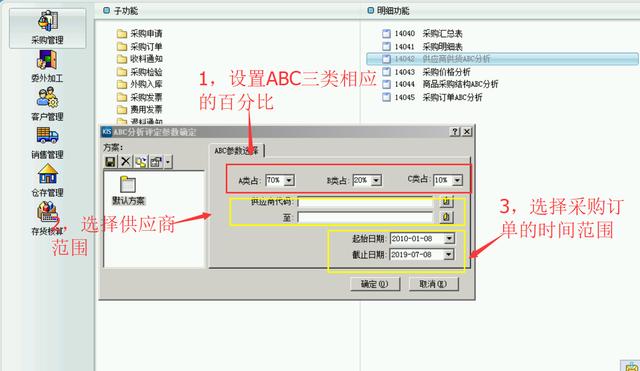Screen dimensions: 640x371
Task: Click the dialog help question mark button
Action: coord(455,131)
